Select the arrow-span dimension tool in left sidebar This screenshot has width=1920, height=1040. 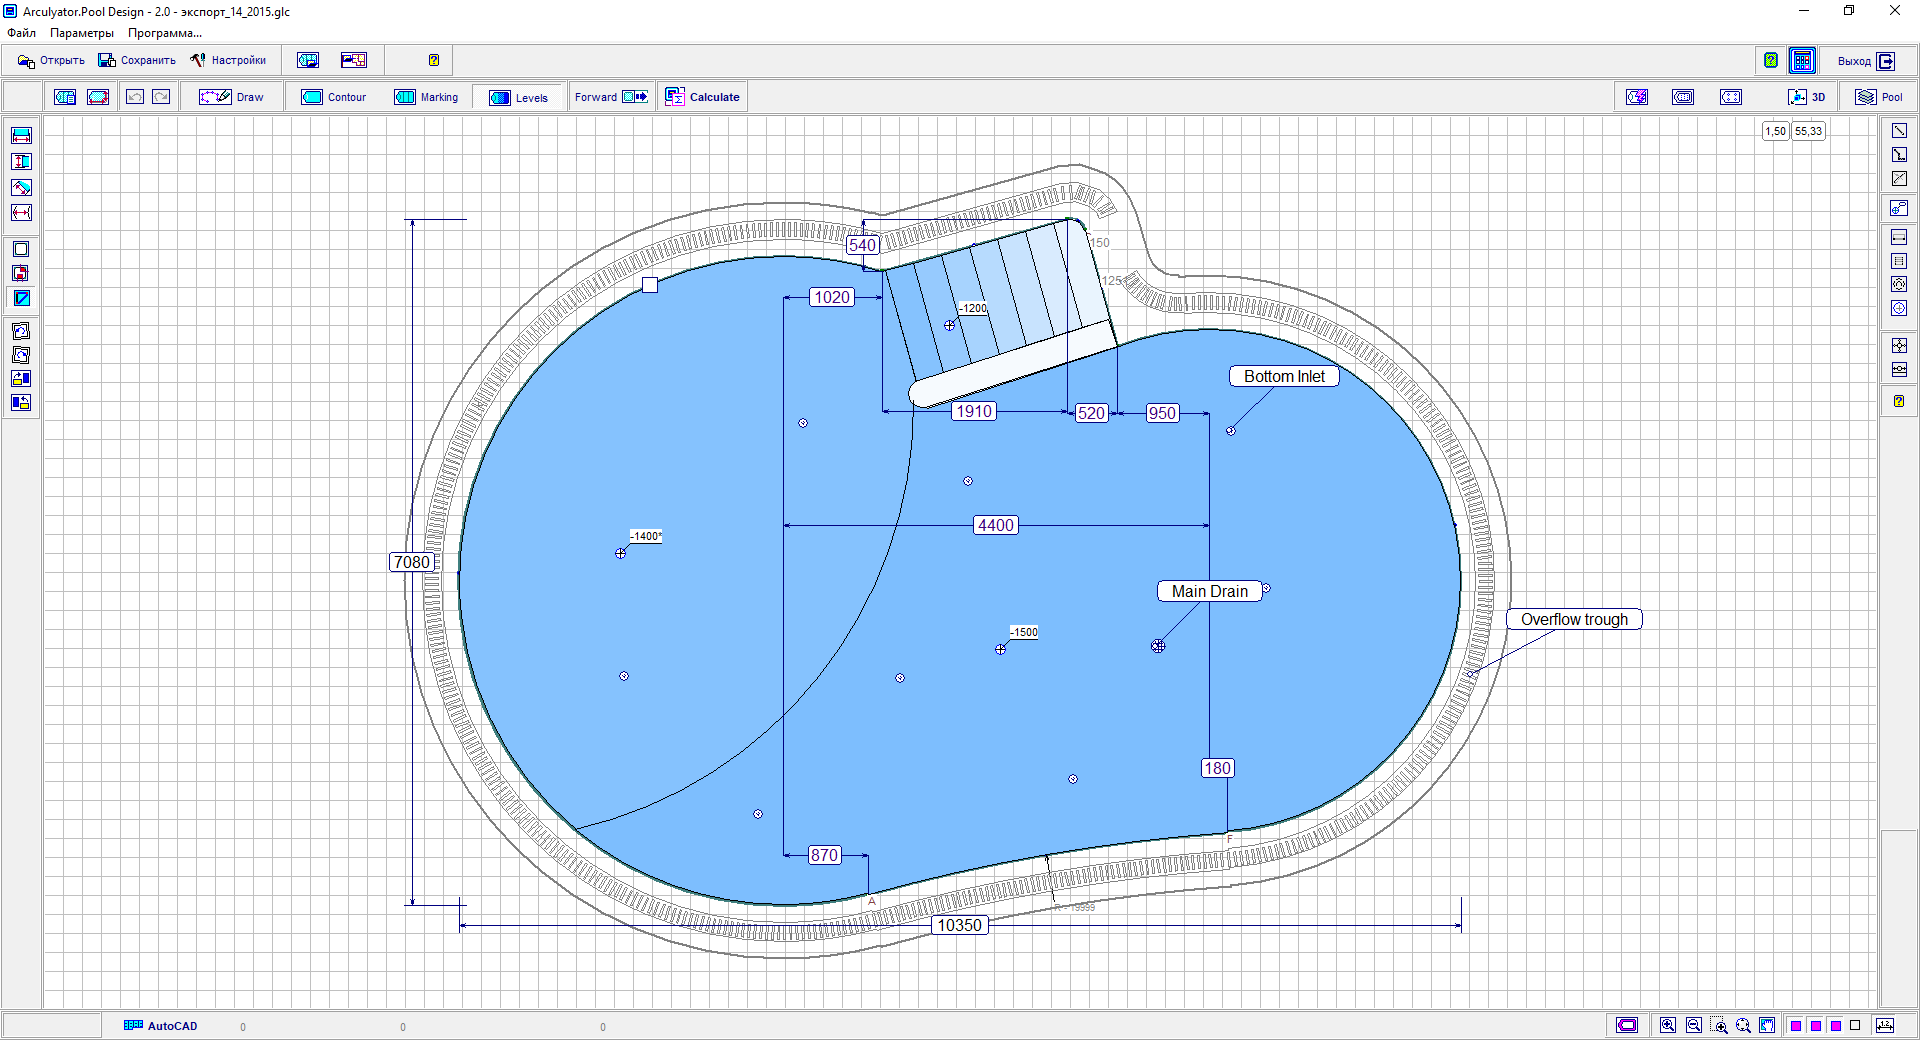[21, 212]
